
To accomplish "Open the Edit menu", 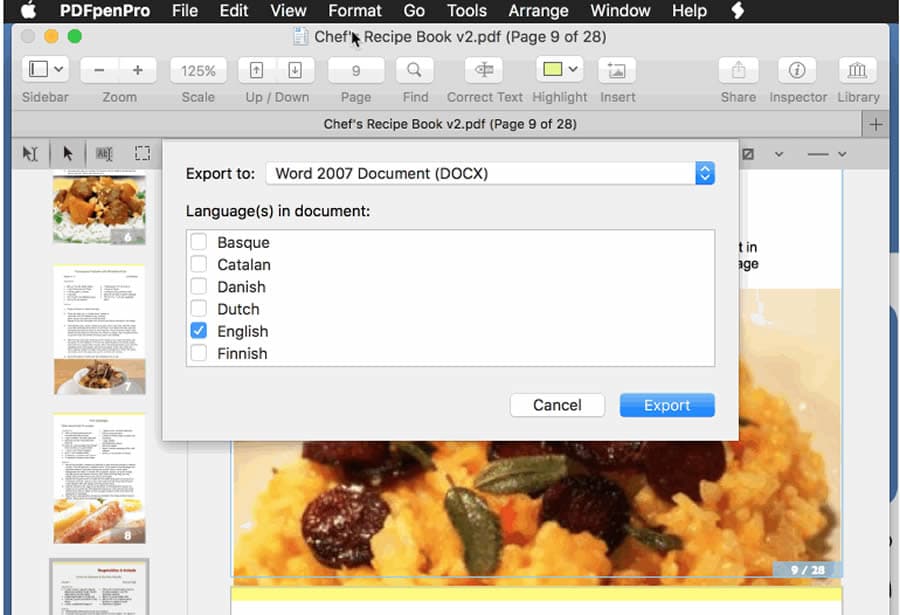I will [x=234, y=10].
